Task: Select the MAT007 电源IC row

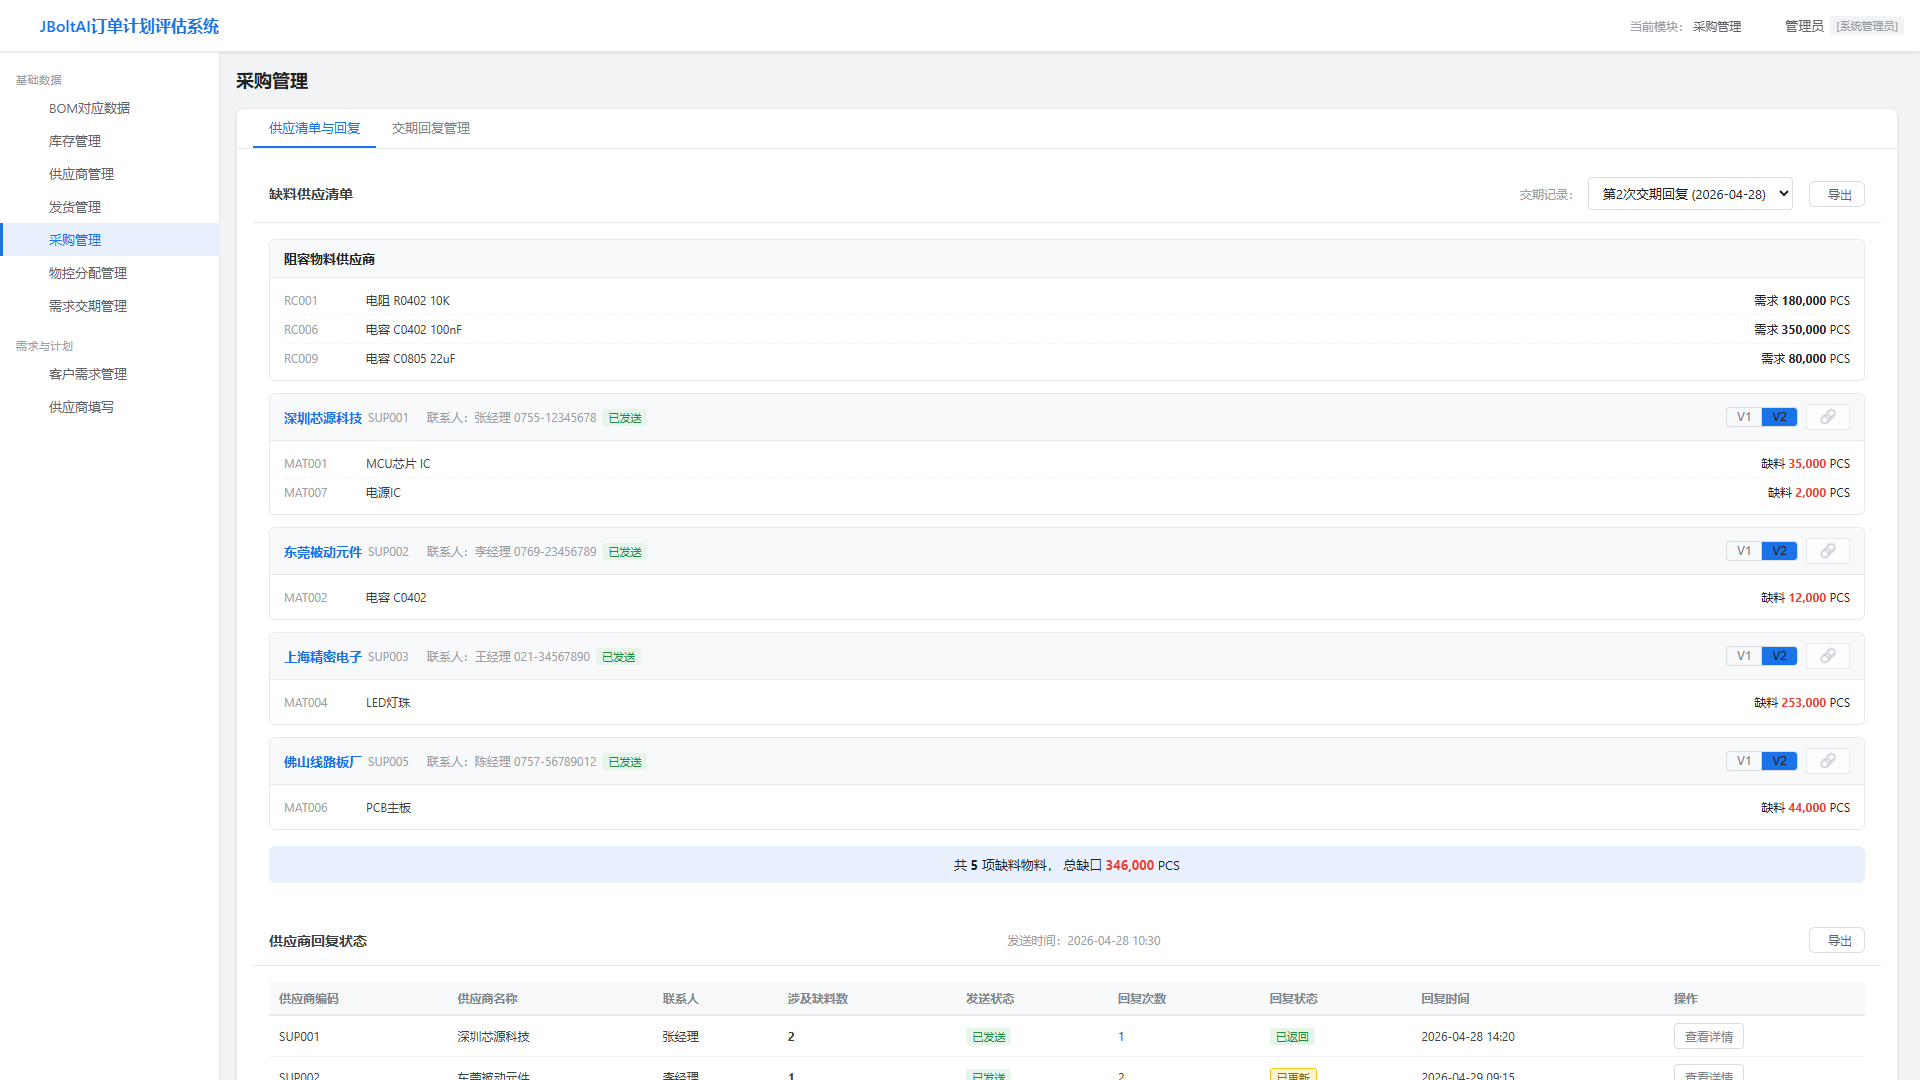Action: pos(1066,493)
